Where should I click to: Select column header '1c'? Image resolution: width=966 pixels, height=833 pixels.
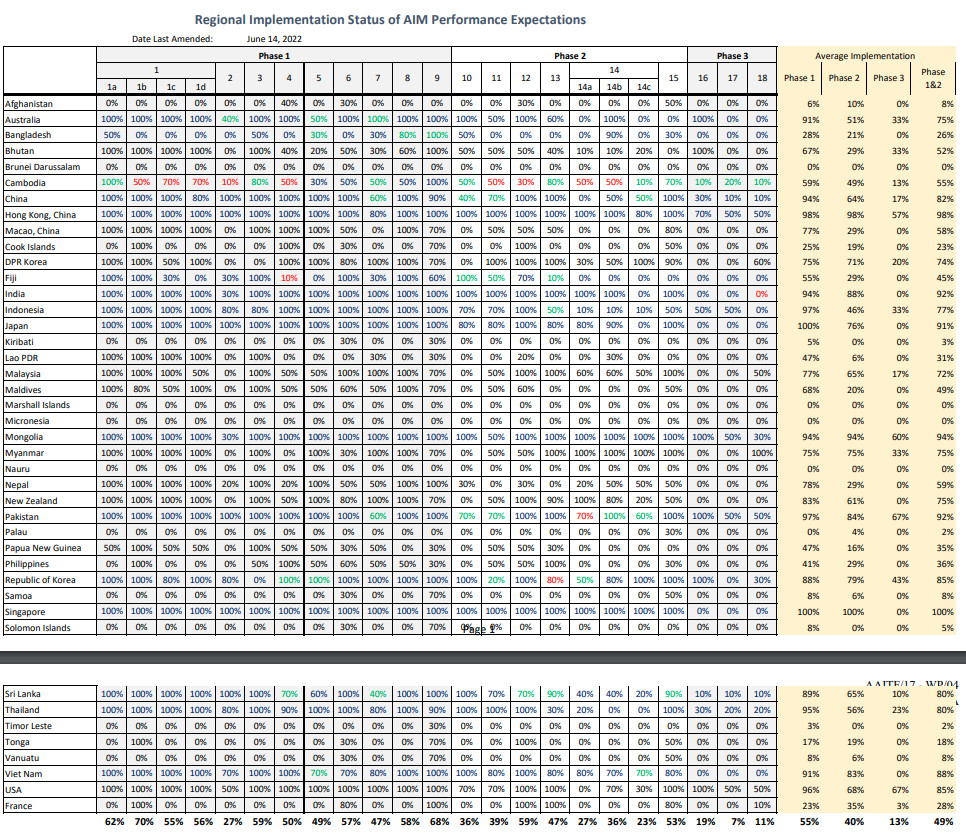point(171,87)
